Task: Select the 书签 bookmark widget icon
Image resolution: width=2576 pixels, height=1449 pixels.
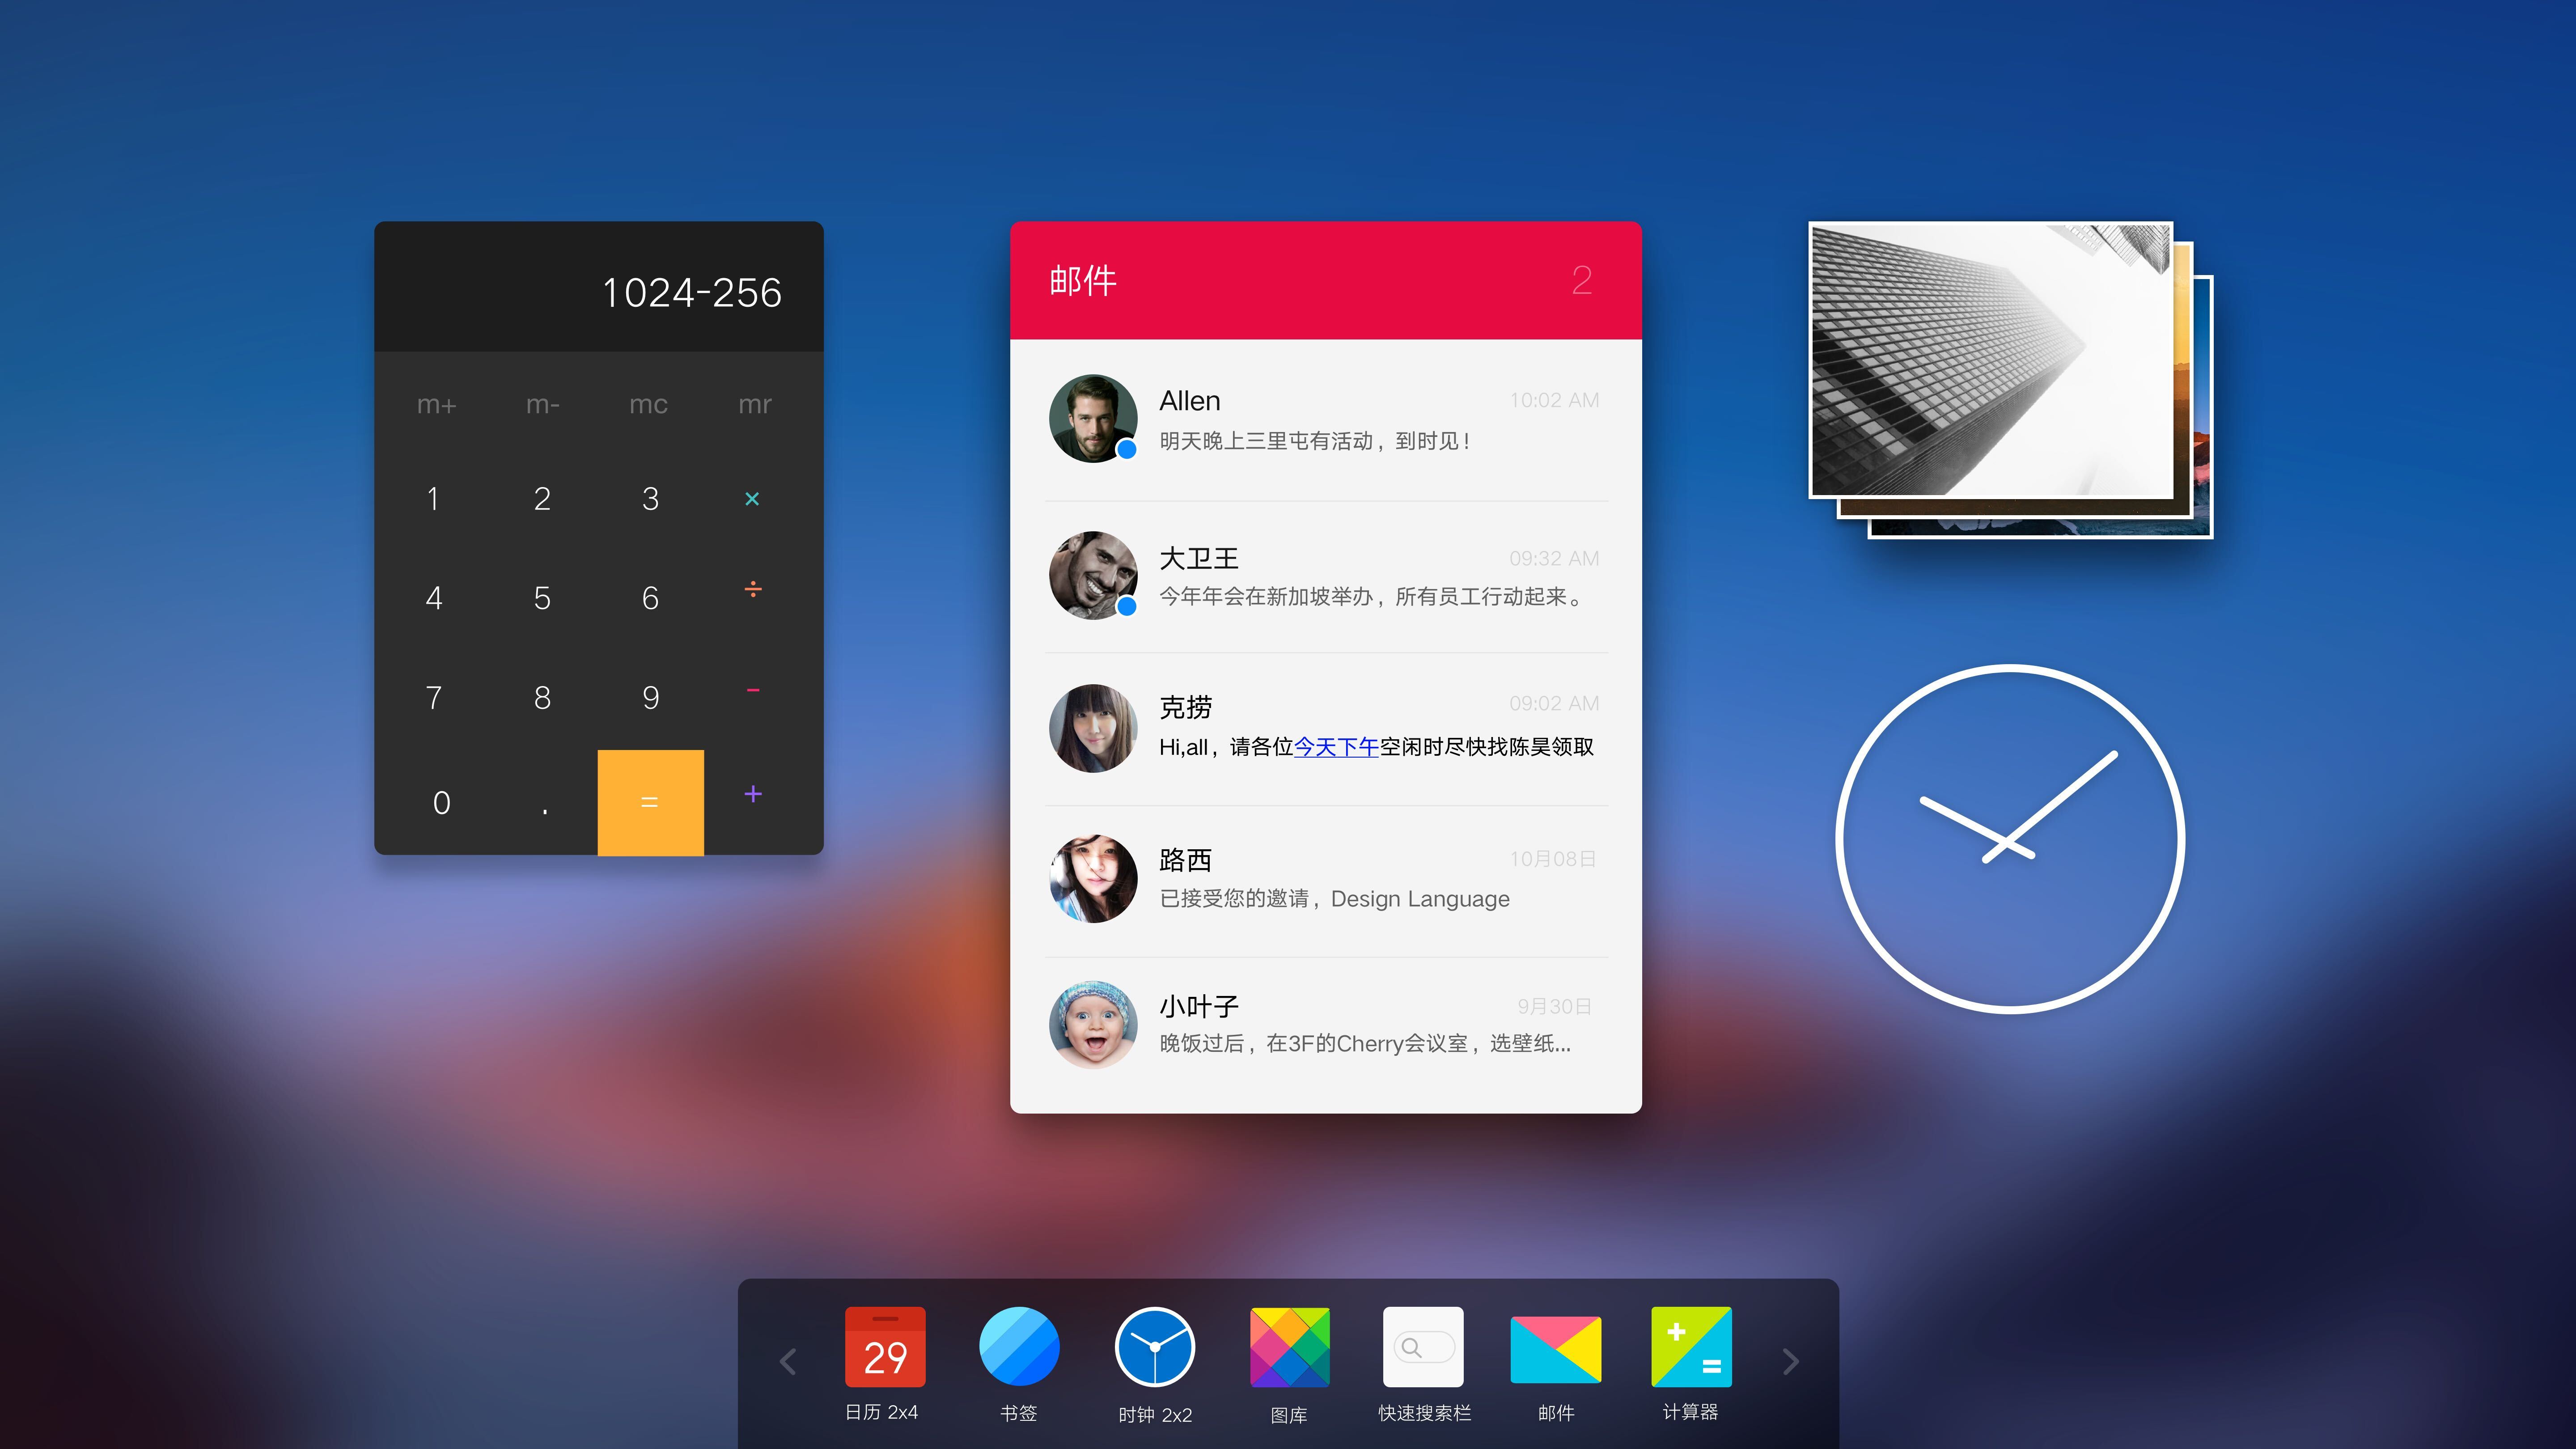Action: [x=1019, y=1346]
